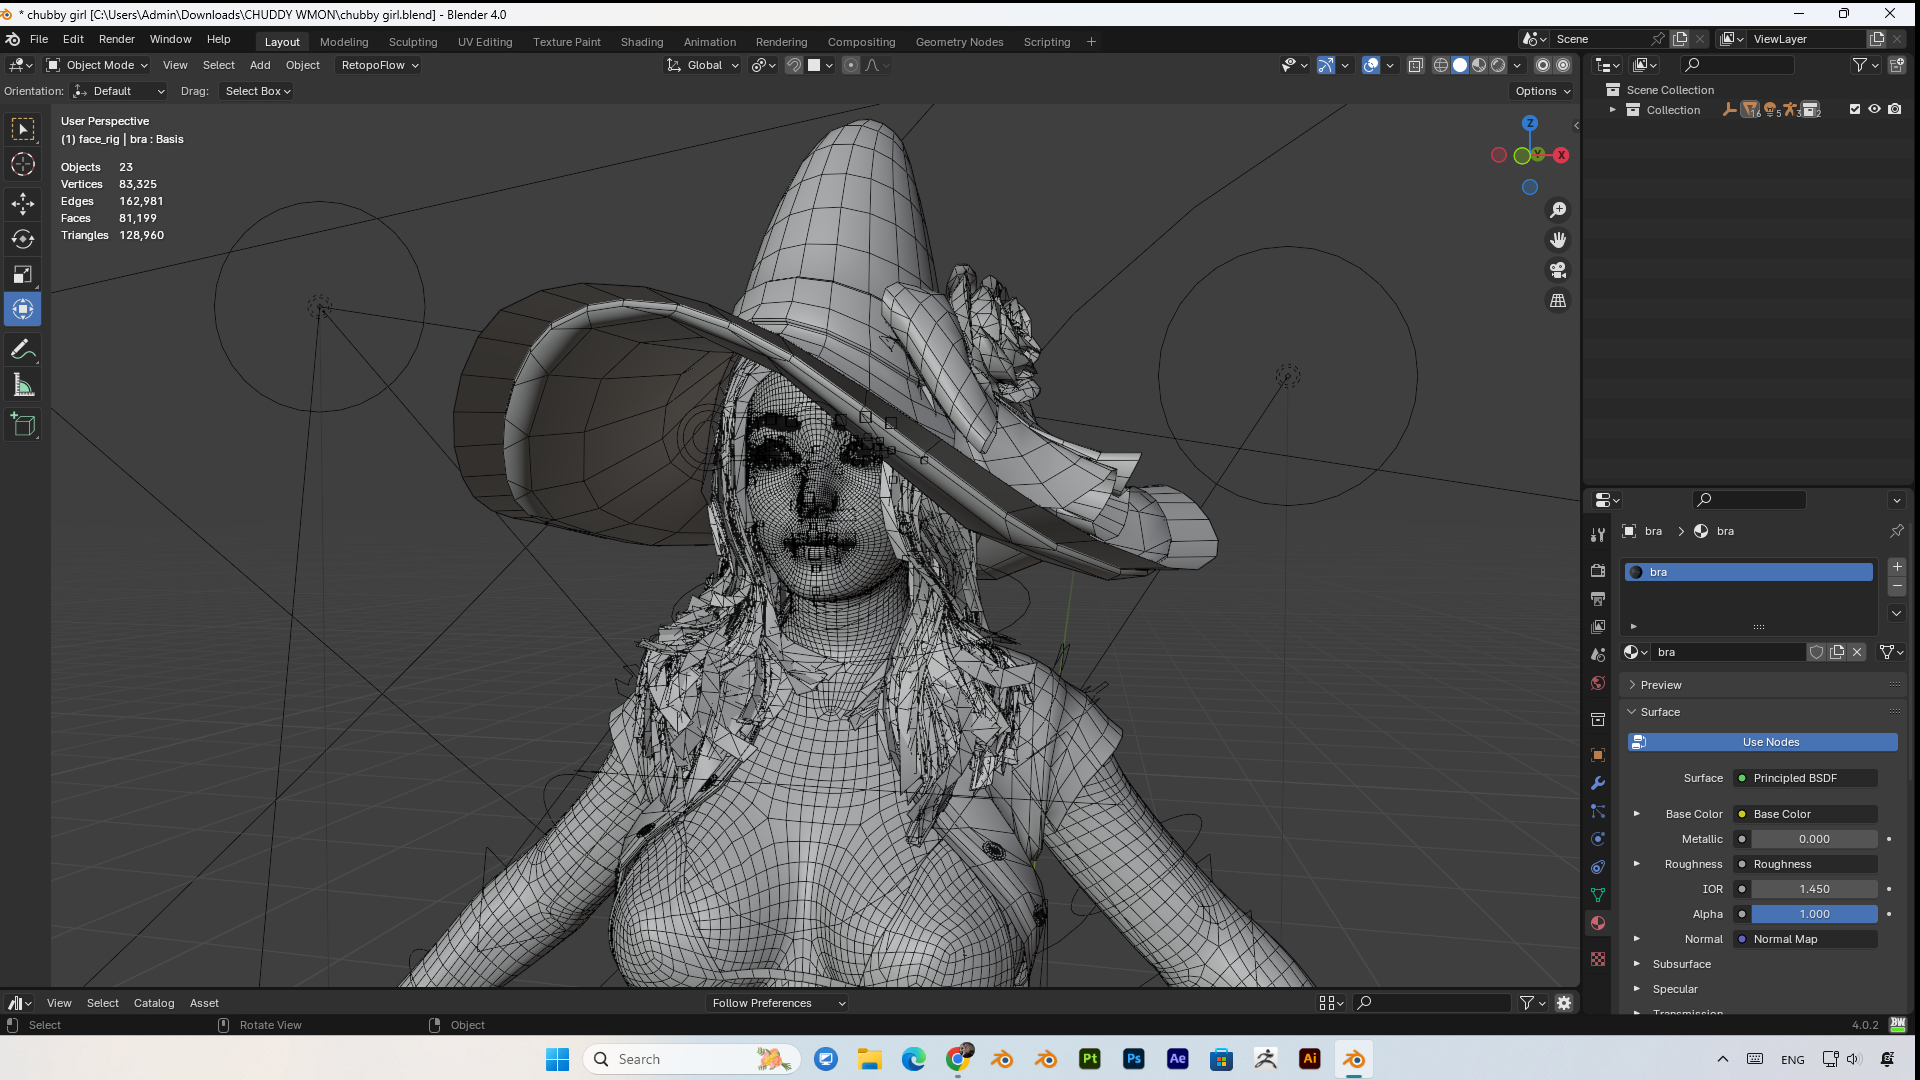Select the Move tool in the viewport toolbar
1920x1080 pixels.
click(x=22, y=203)
